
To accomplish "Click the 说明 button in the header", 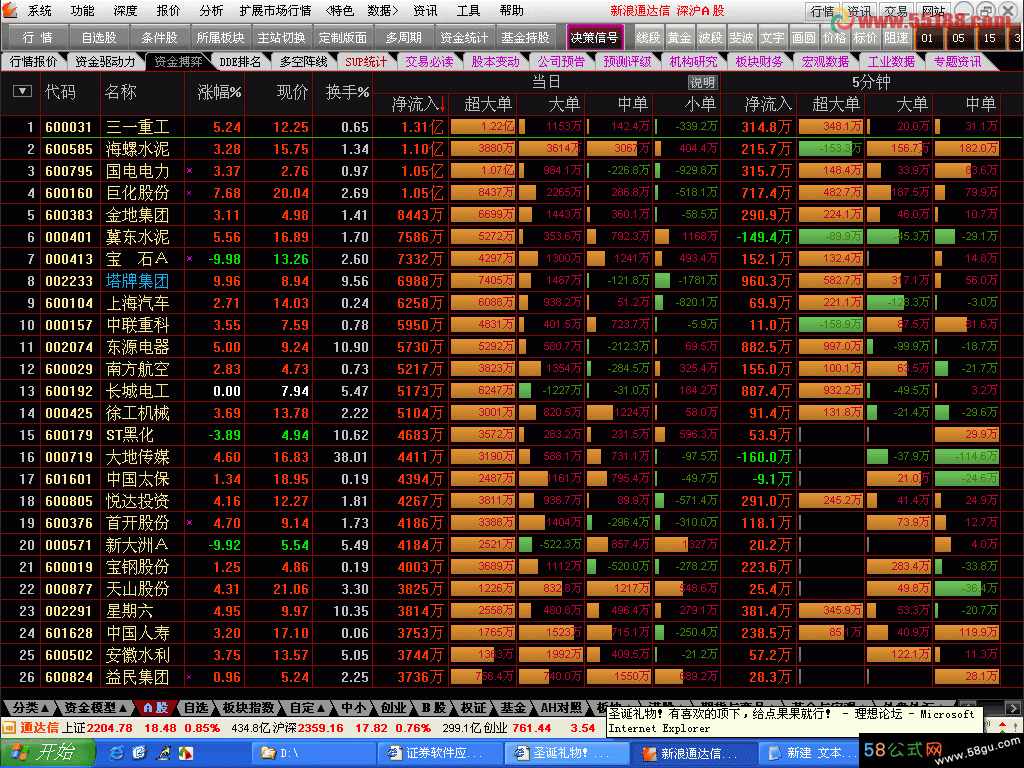I will [x=703, y=82].
